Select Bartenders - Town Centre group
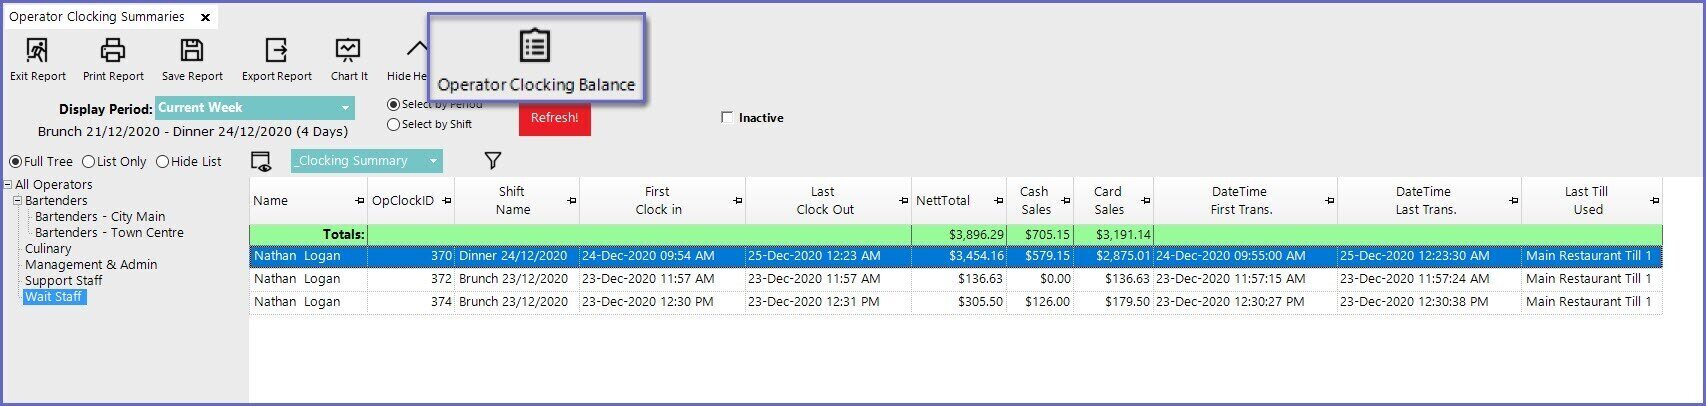 click(x=109, y=233)
